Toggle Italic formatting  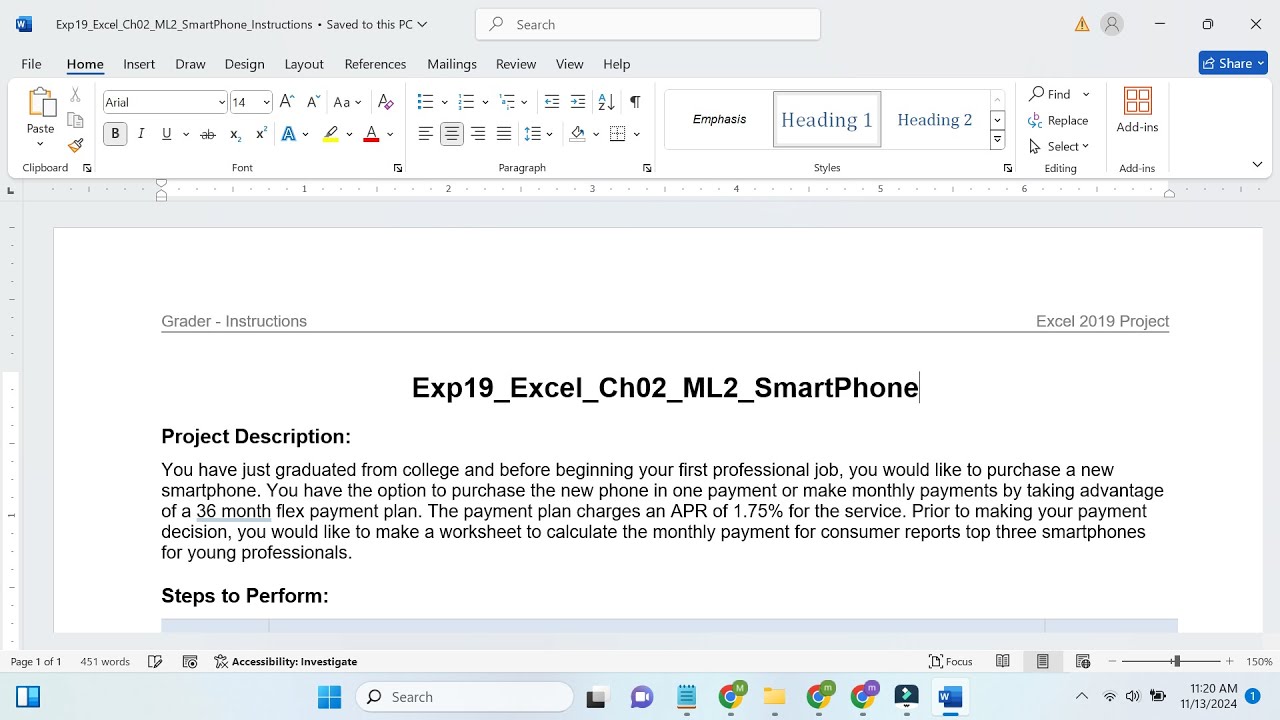point(141,134)
